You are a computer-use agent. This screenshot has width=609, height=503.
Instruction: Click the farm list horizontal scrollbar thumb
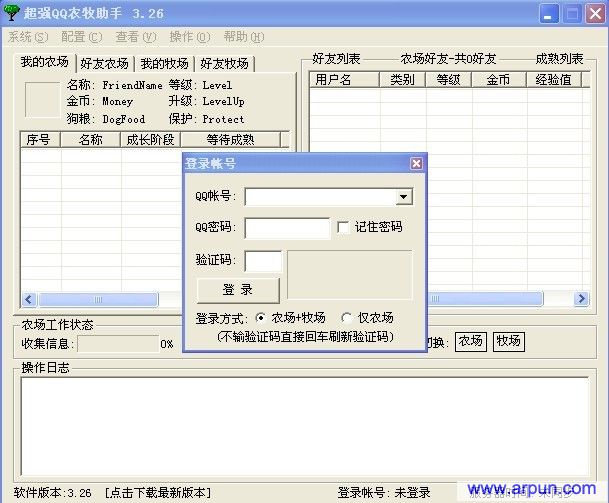coord(98,299)
